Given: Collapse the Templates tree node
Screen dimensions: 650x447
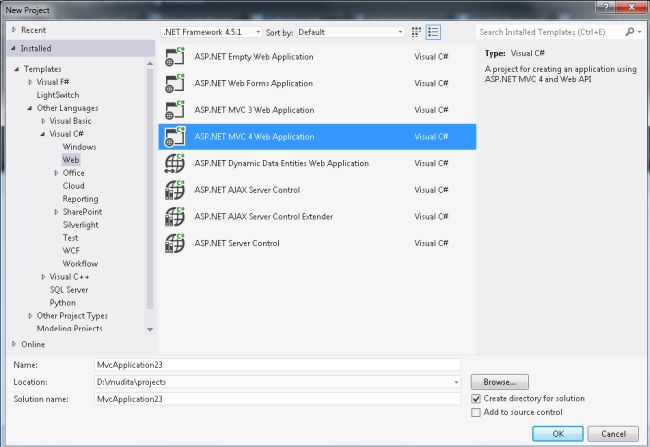Looking at the screenshot, I should tap(17, 69).
